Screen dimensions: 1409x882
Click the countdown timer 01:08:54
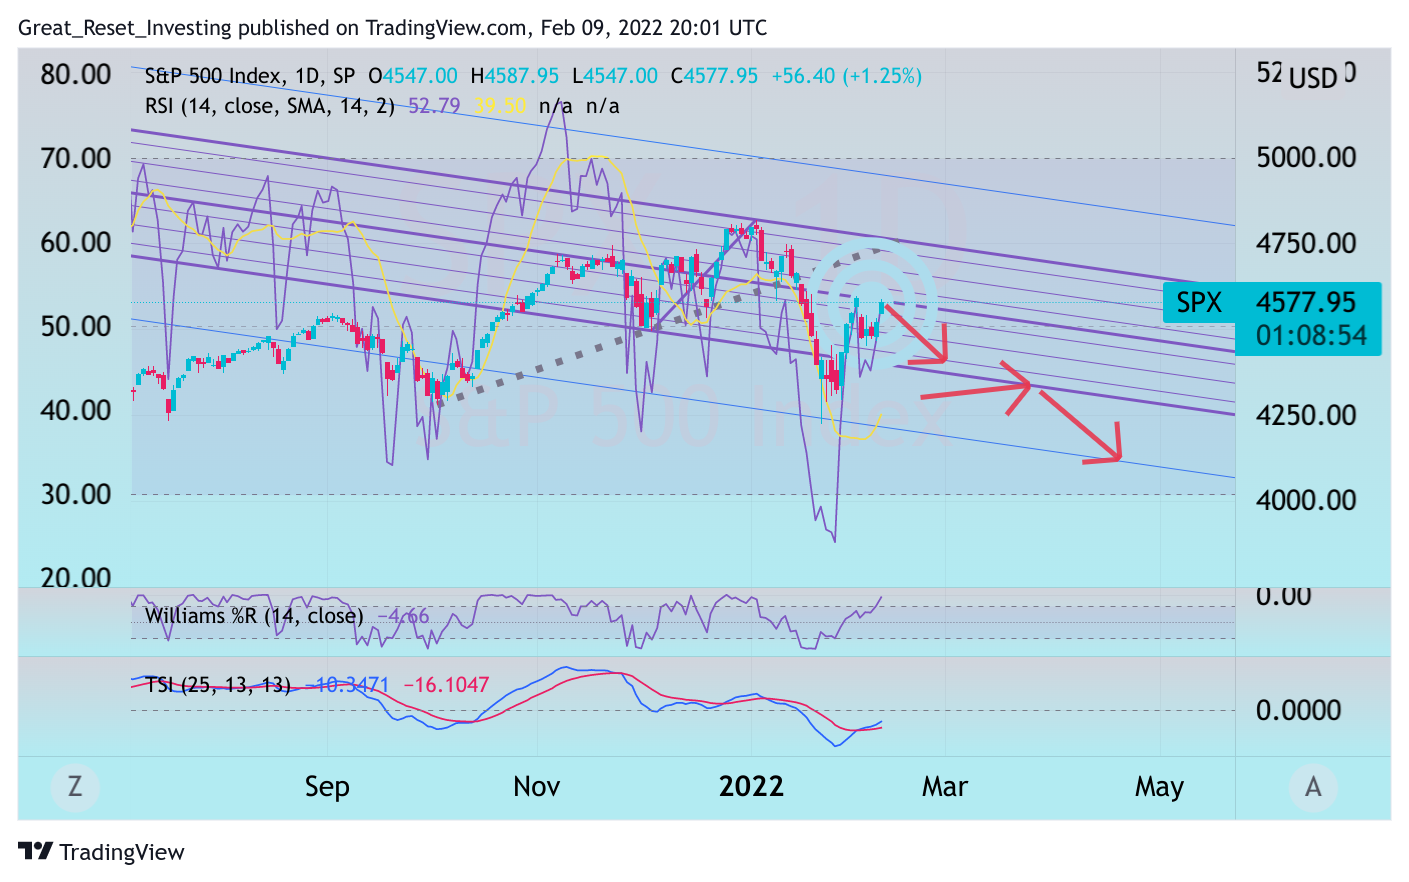1311,336
